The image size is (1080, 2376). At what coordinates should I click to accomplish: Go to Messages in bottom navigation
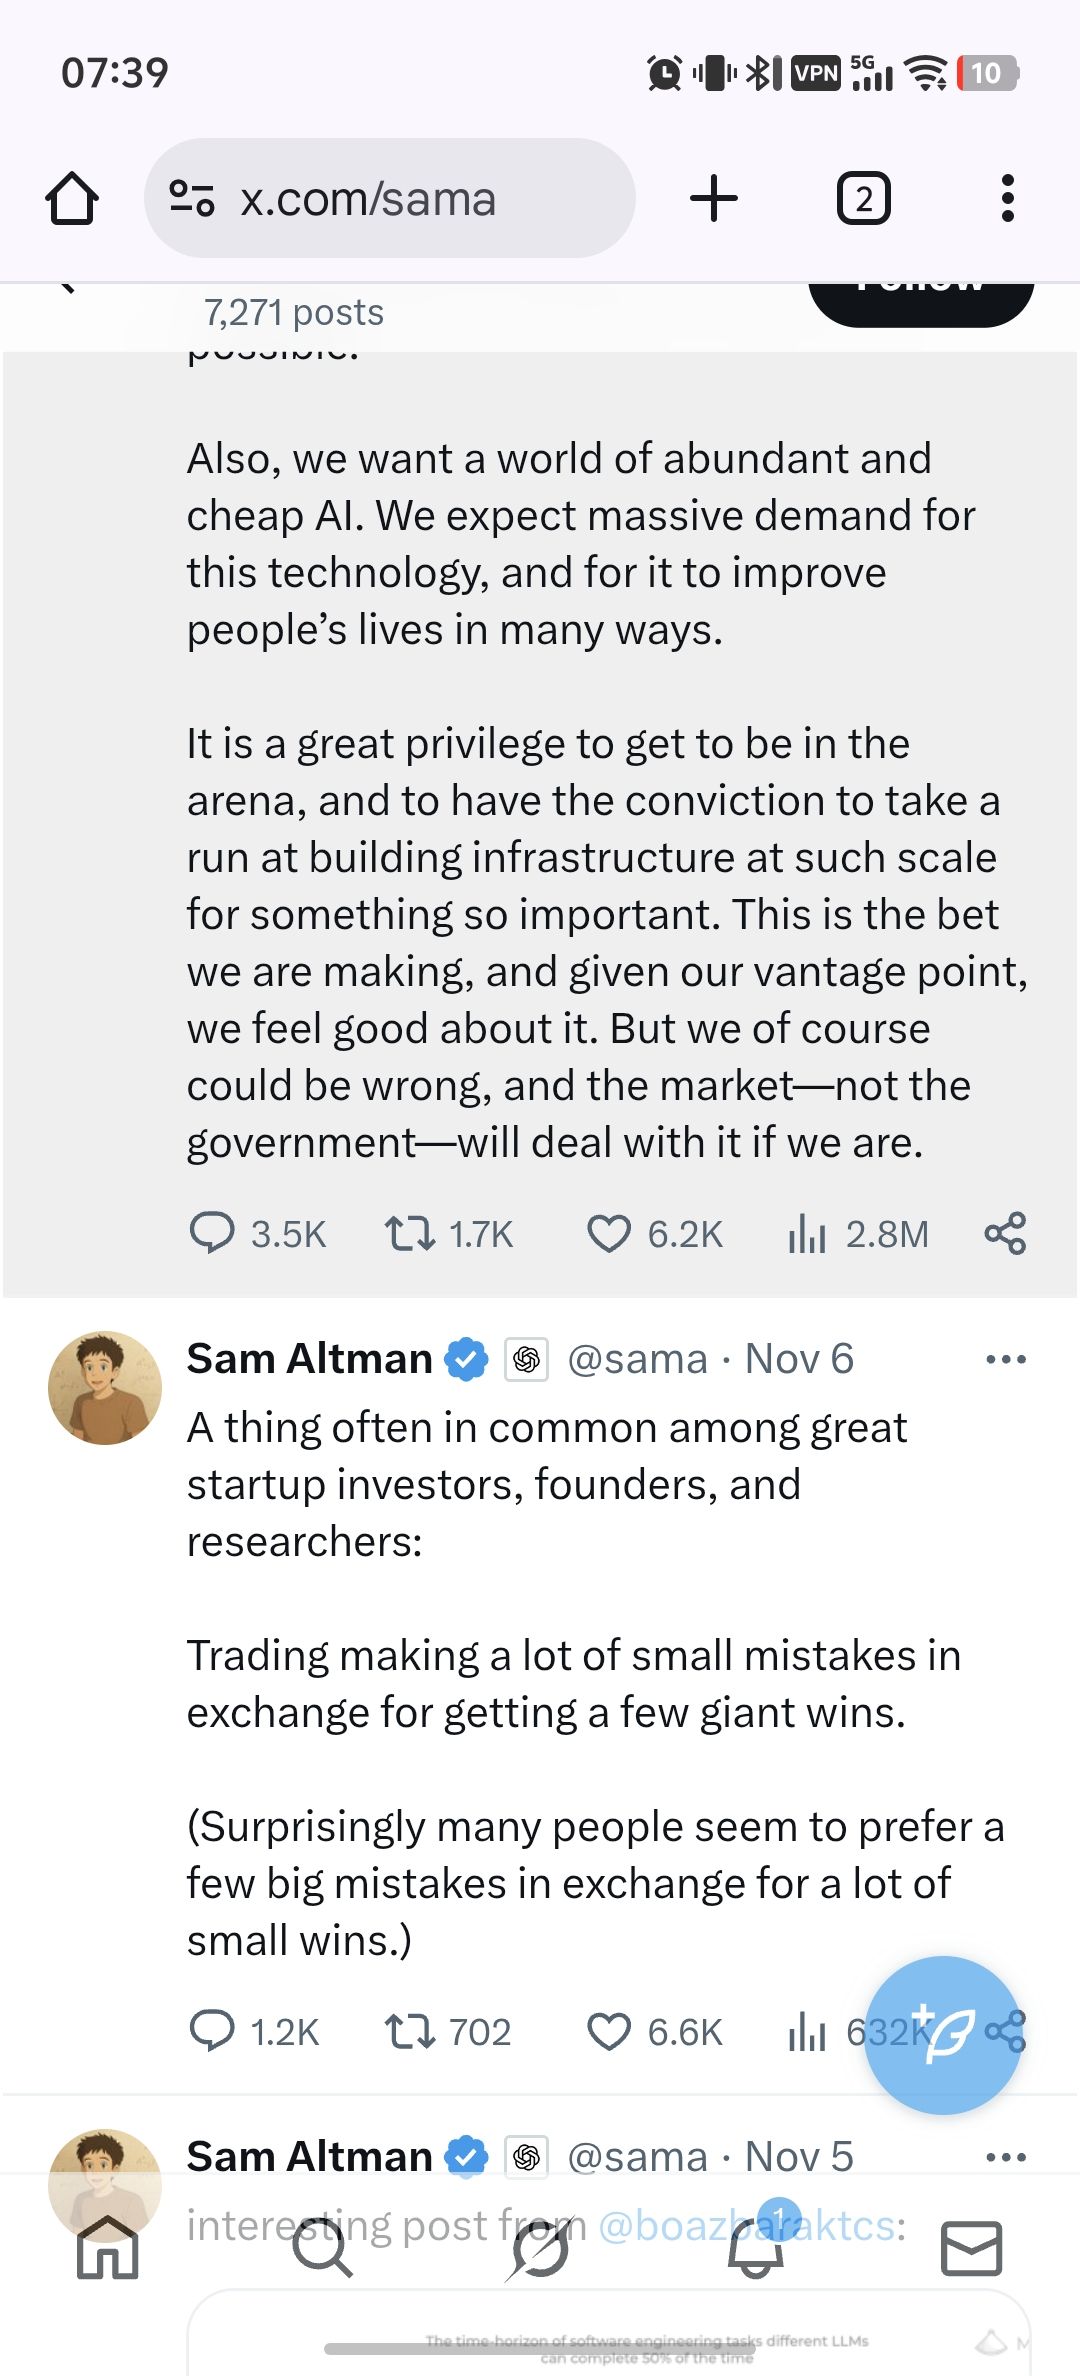tap(971, 2249)
